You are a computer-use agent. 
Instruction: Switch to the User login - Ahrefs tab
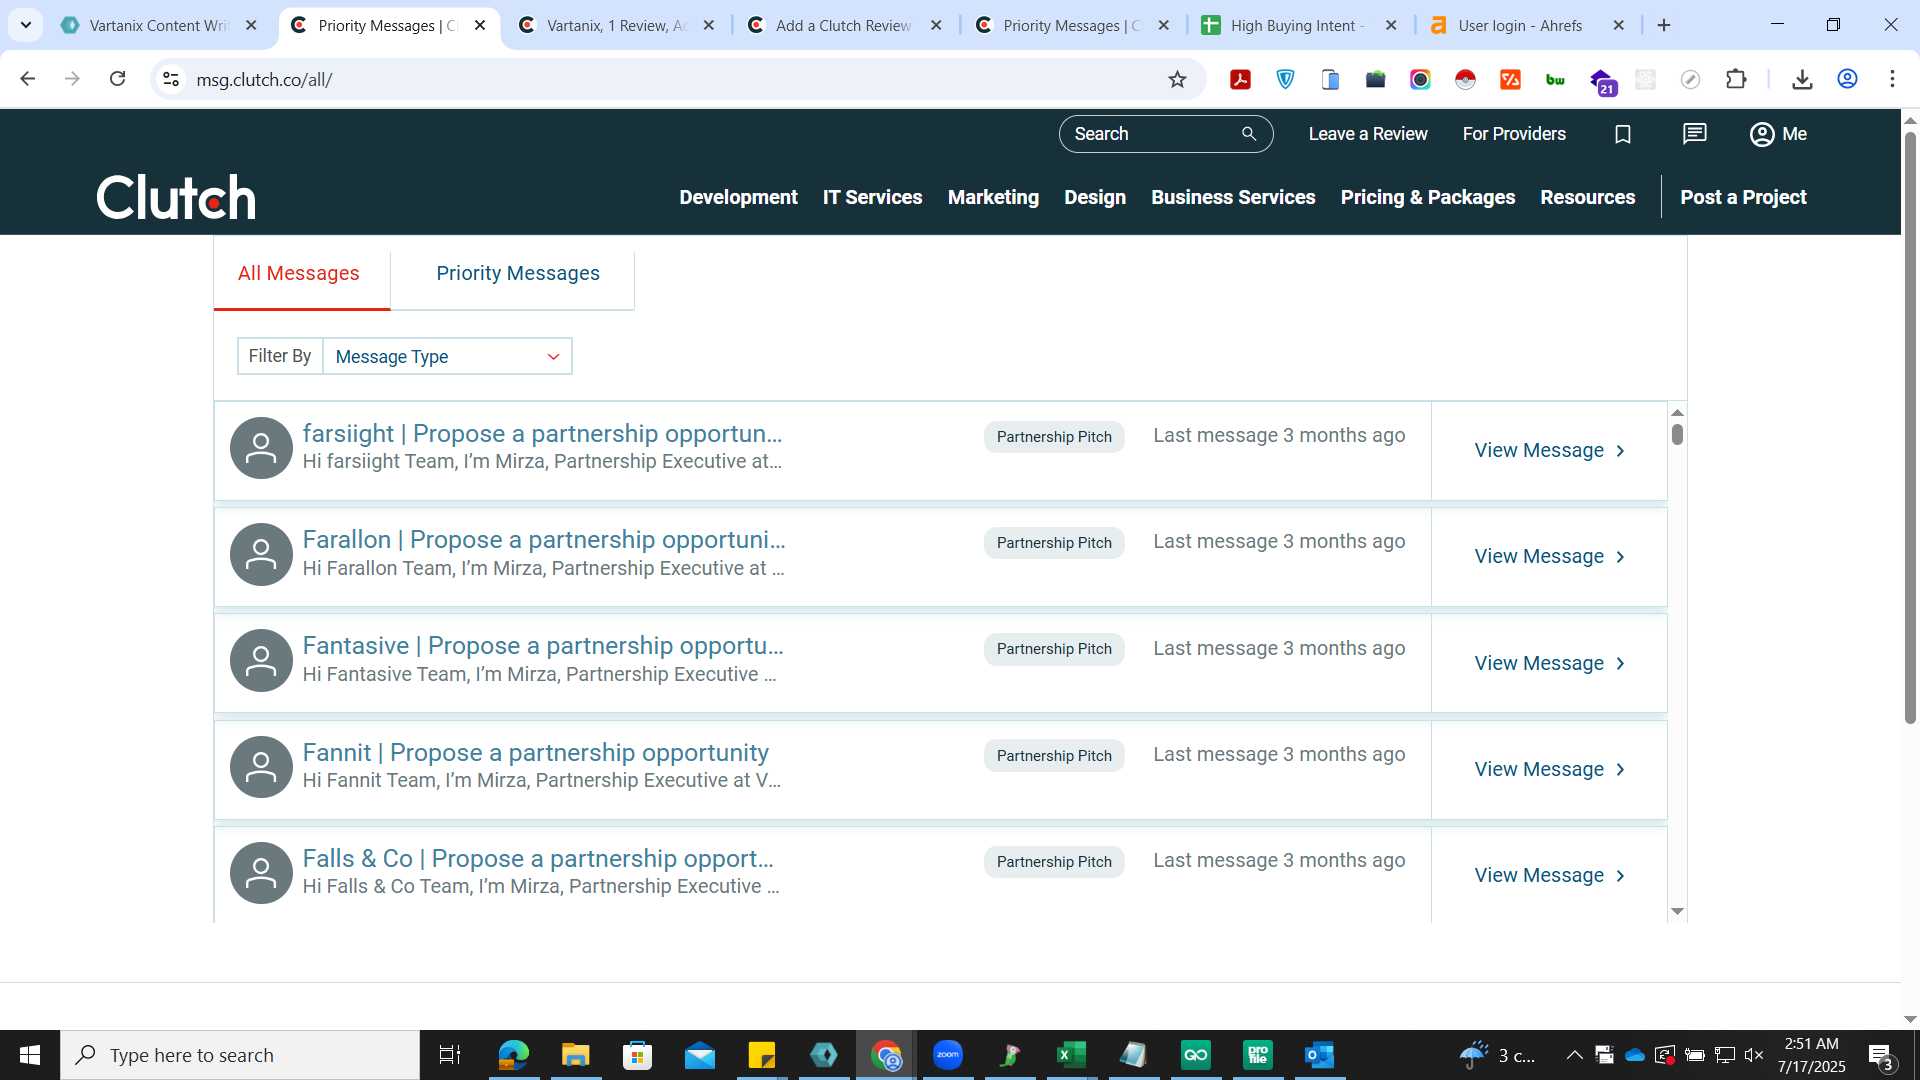[1520, 25]
